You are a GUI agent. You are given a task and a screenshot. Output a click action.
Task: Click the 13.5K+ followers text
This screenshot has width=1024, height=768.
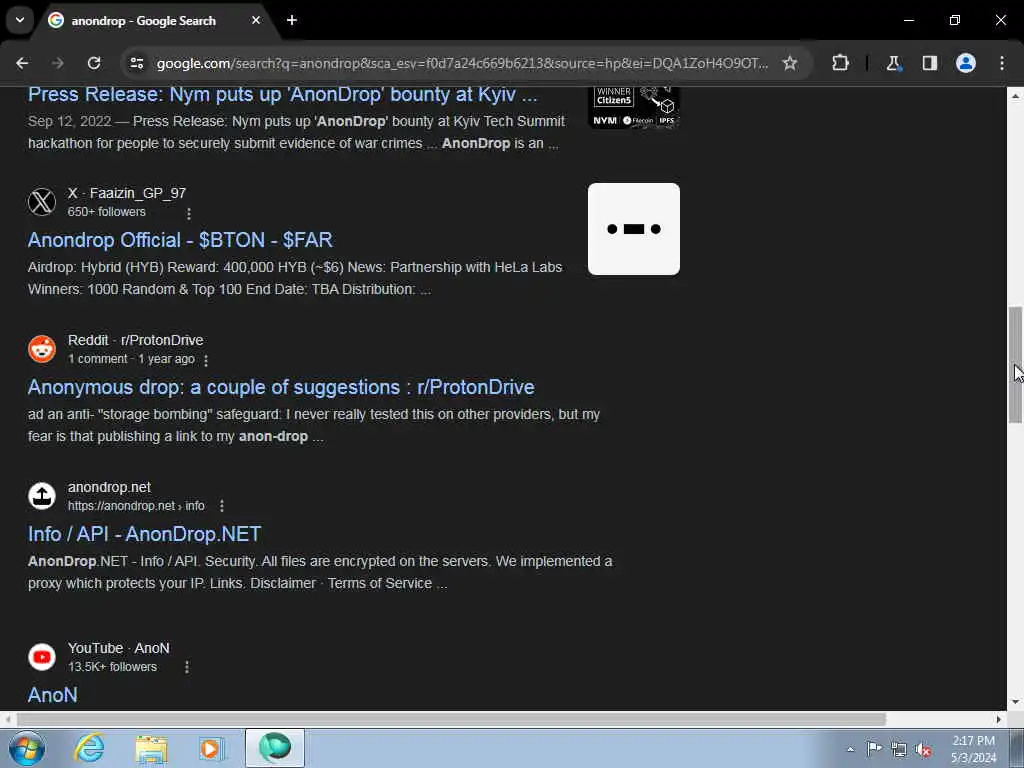[112, 667]
